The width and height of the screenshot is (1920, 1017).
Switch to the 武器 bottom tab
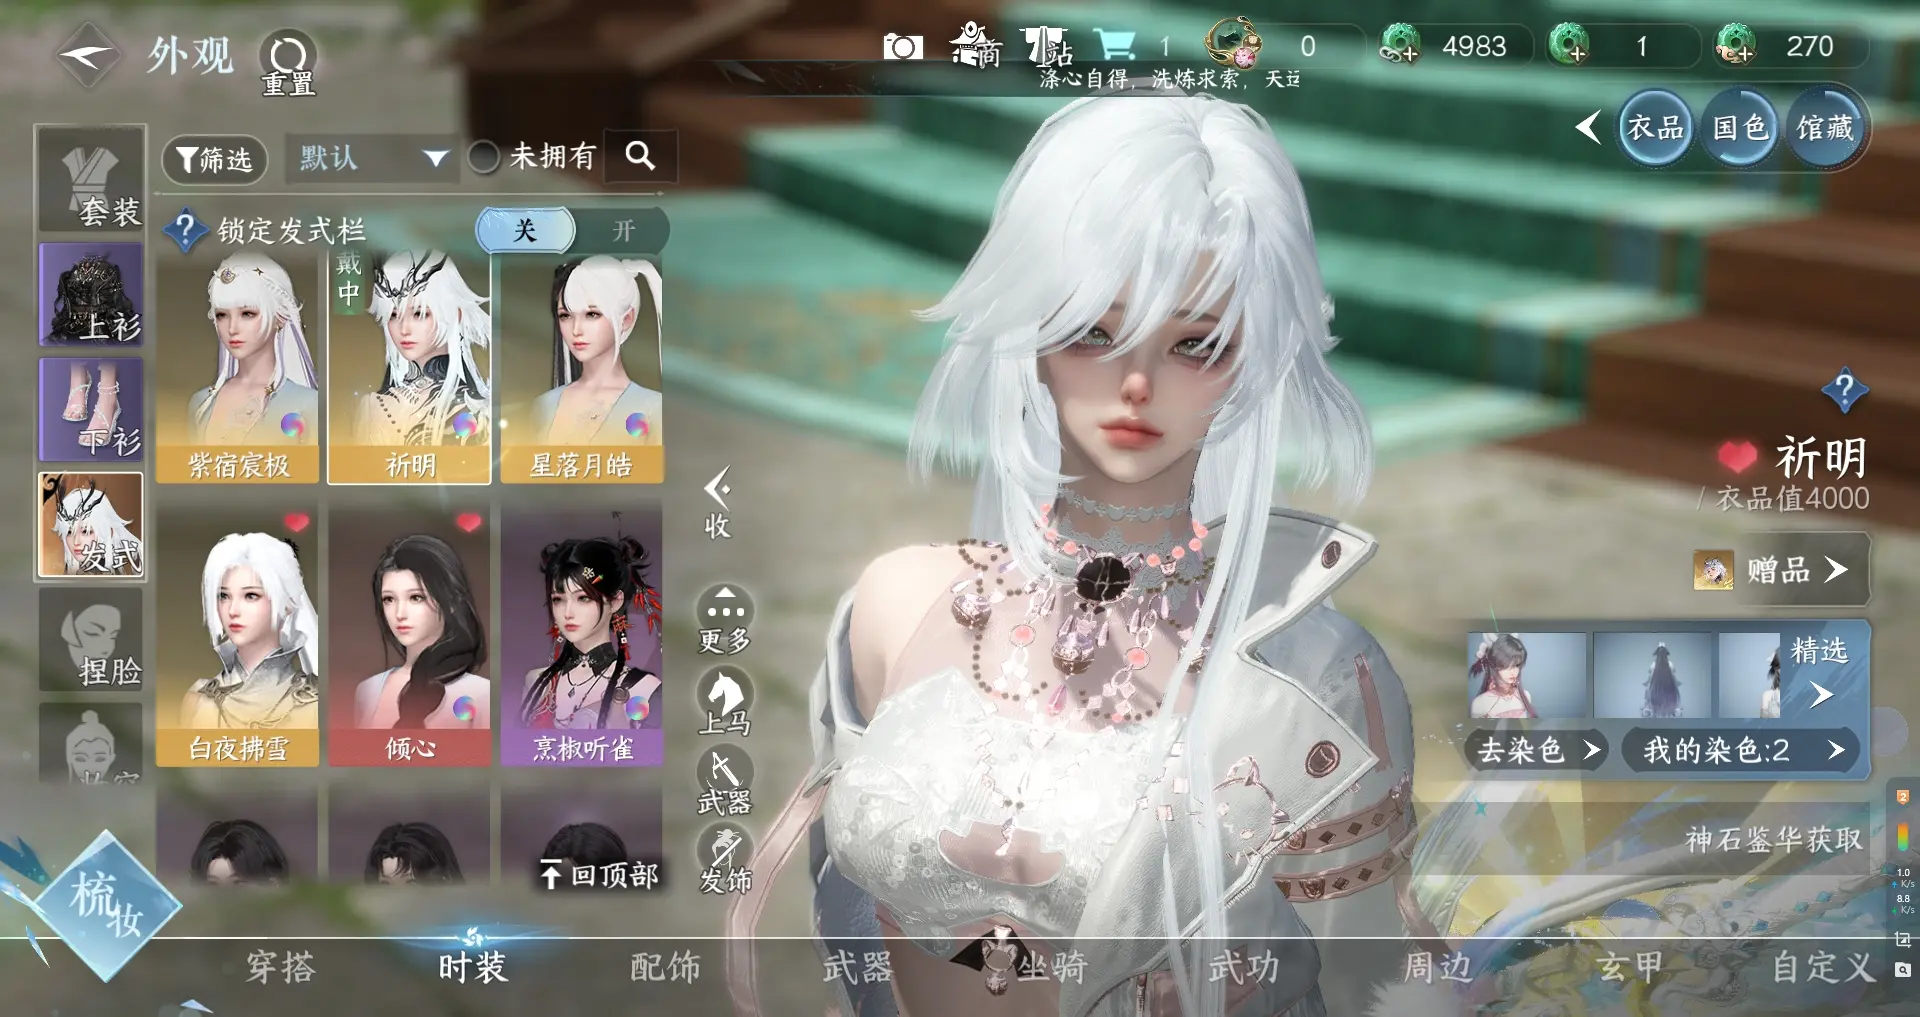click(857, 967)
